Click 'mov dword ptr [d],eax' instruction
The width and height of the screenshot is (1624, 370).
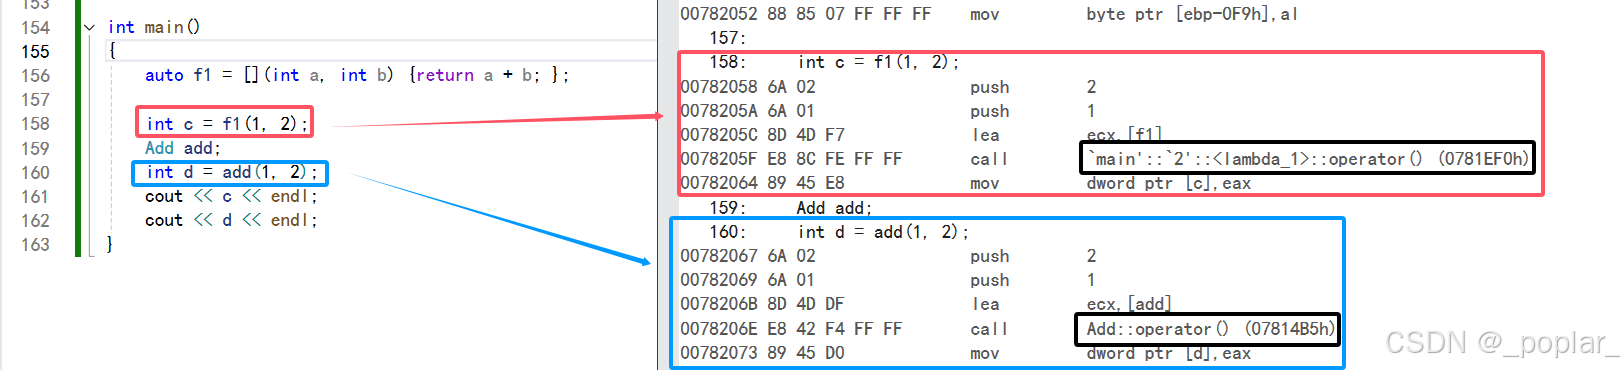(x=1110, y=353)
